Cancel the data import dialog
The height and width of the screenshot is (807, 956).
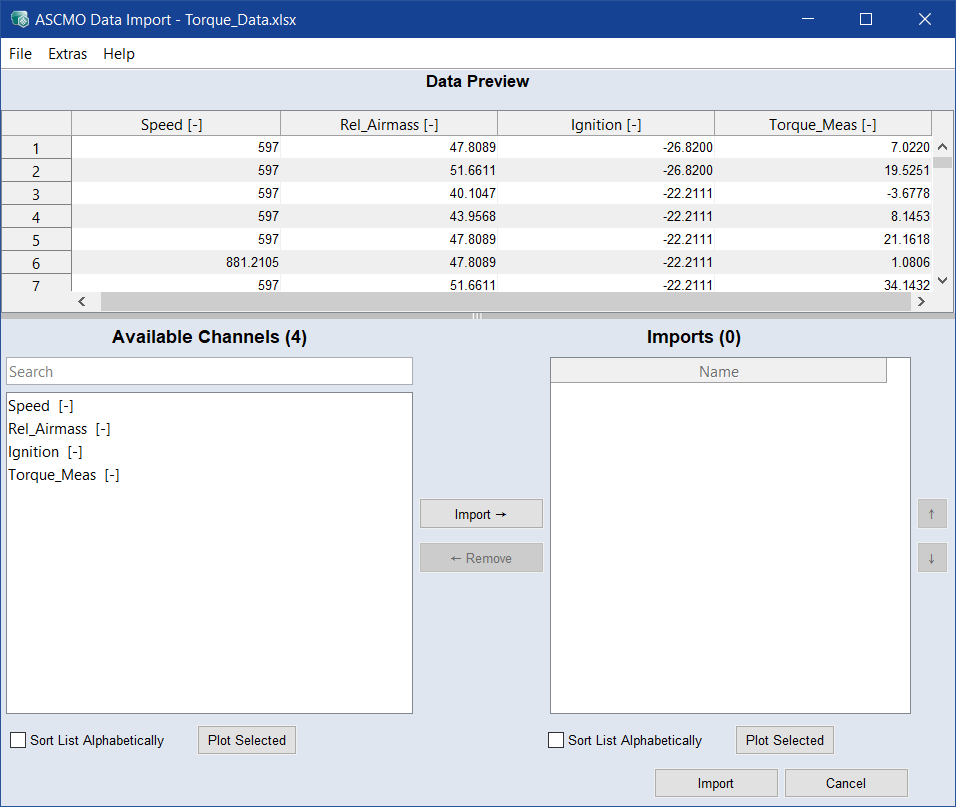[846, 783]
